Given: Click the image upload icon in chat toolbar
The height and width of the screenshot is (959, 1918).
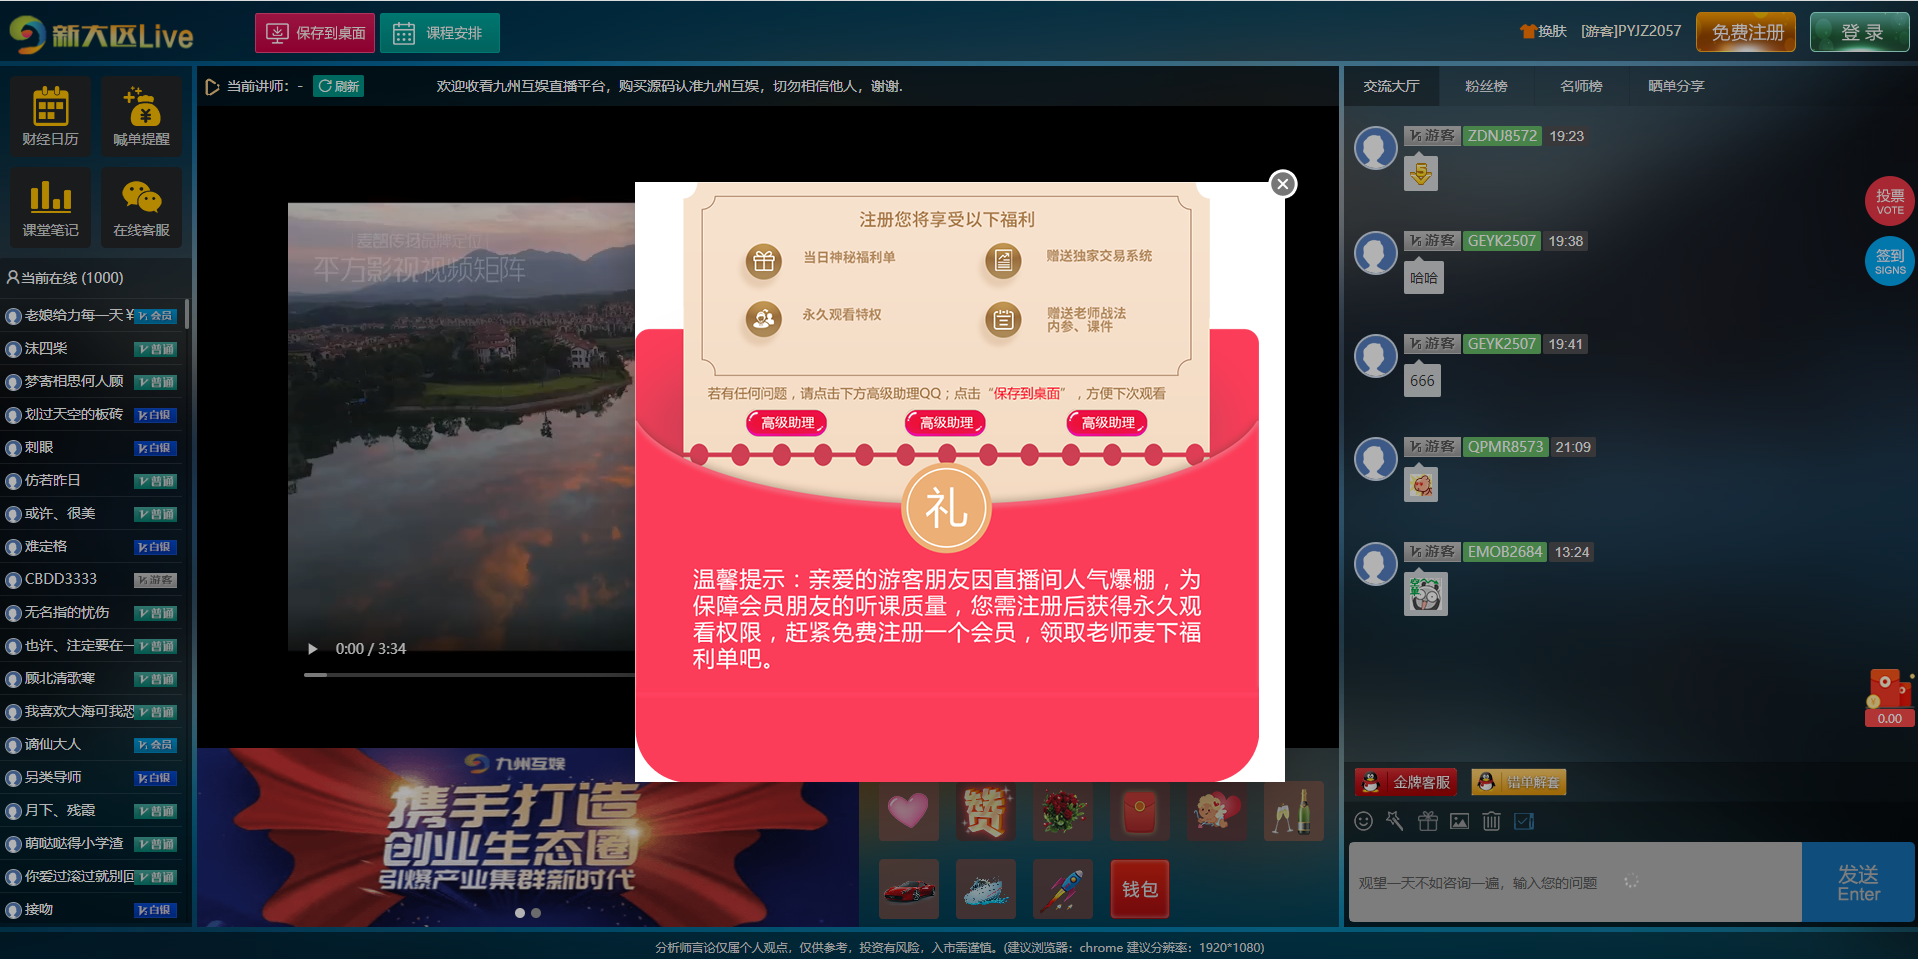Looking at the screenshot, I should pos(1459,821).
